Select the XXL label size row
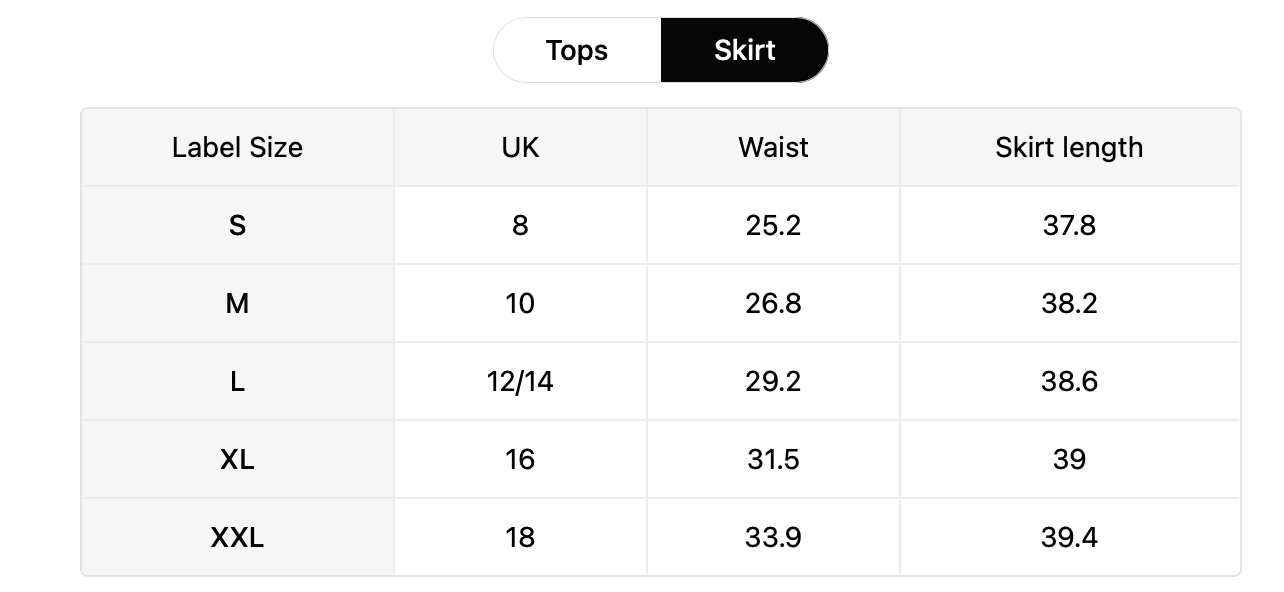 click(x=660, y=537)
